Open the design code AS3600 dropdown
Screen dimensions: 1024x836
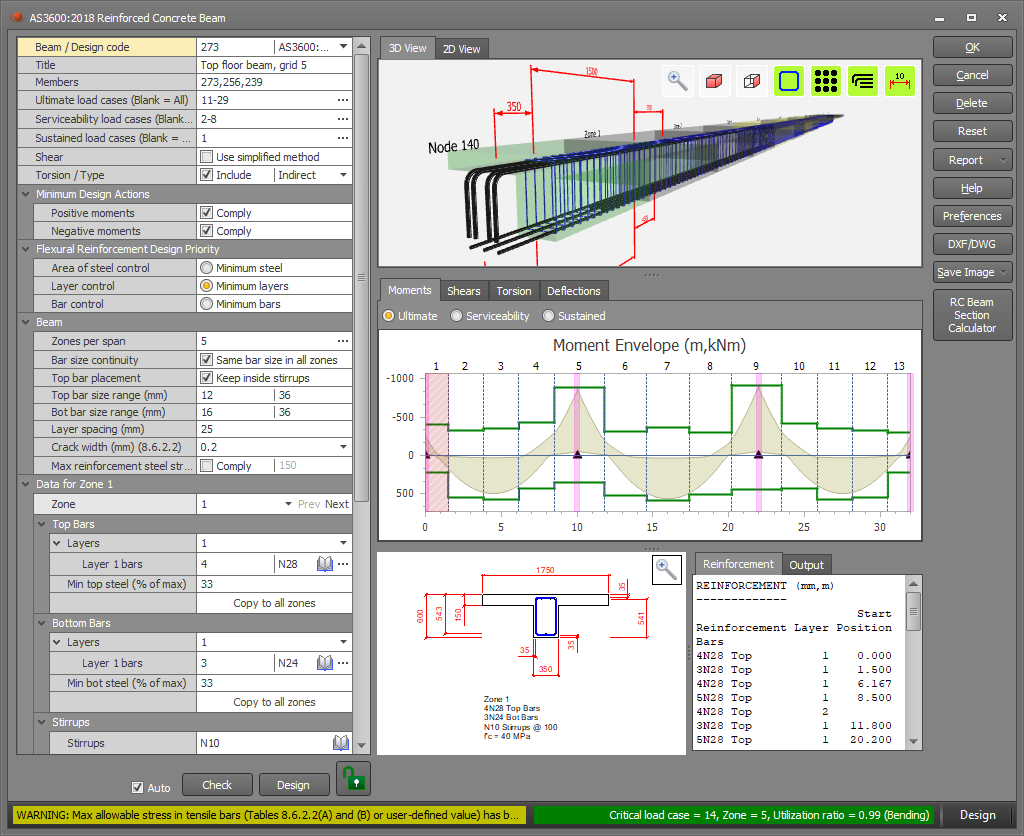tap(344, 47)
